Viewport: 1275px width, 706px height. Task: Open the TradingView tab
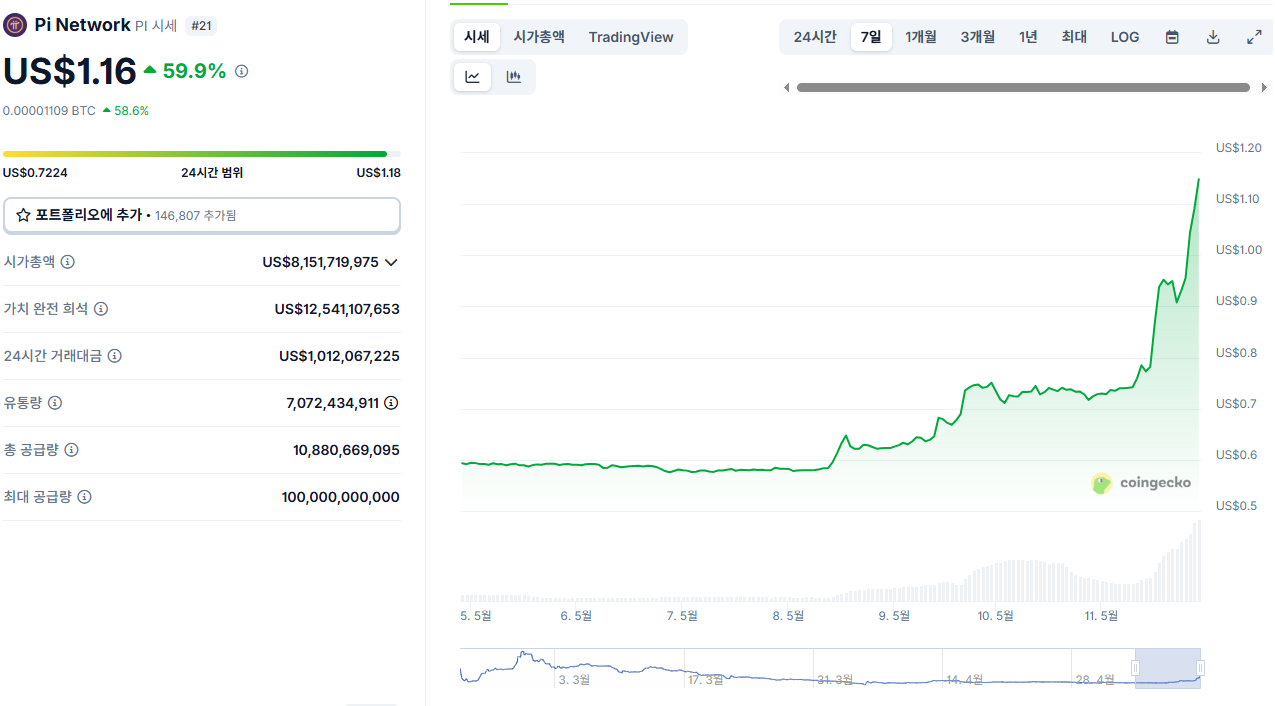tap(631, 37)
